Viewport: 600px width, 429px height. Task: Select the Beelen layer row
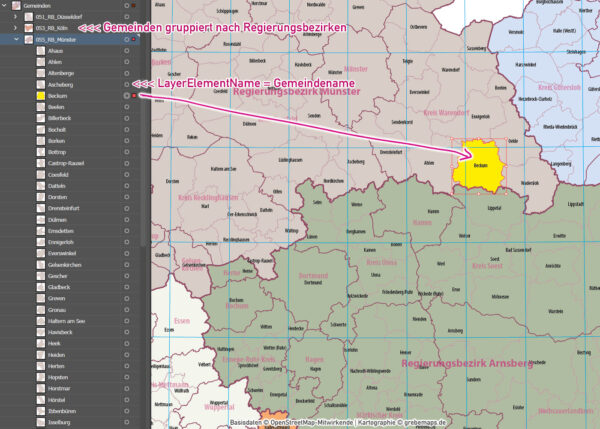(x=70, y=107)
